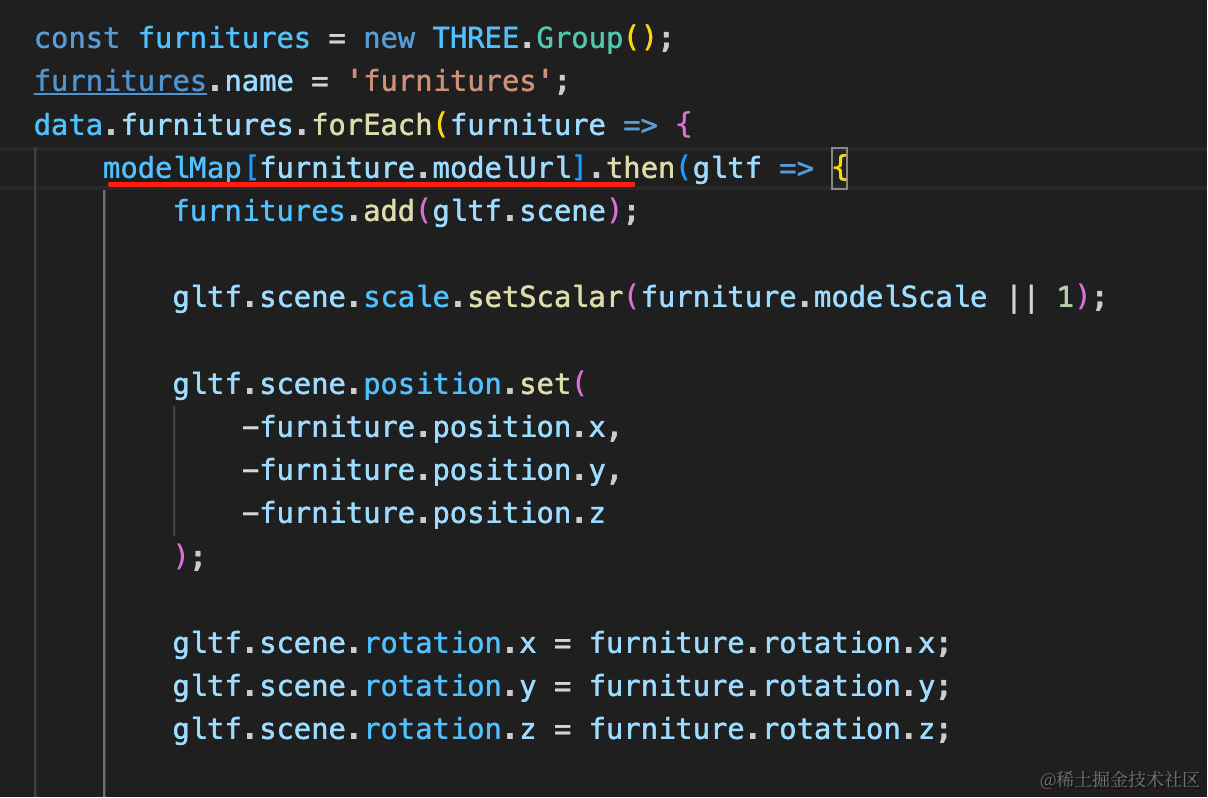Click closing ');' of position.set
The height and width of the screenshot is (798, 1208).
pos(189,556)
